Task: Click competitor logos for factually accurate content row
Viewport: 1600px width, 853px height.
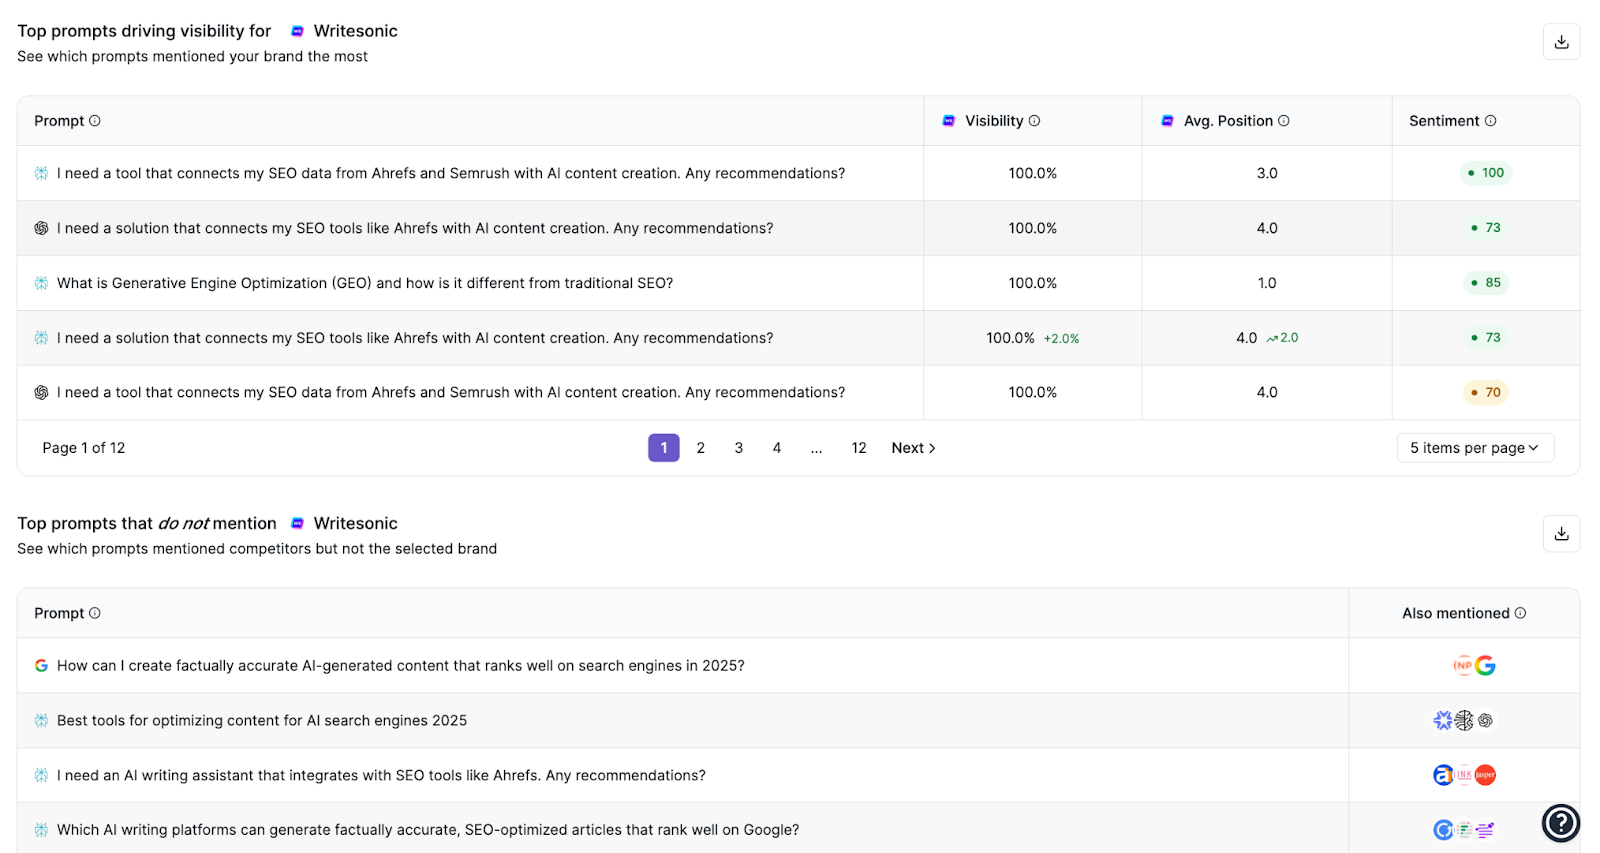Action: tap(1475, 666)
